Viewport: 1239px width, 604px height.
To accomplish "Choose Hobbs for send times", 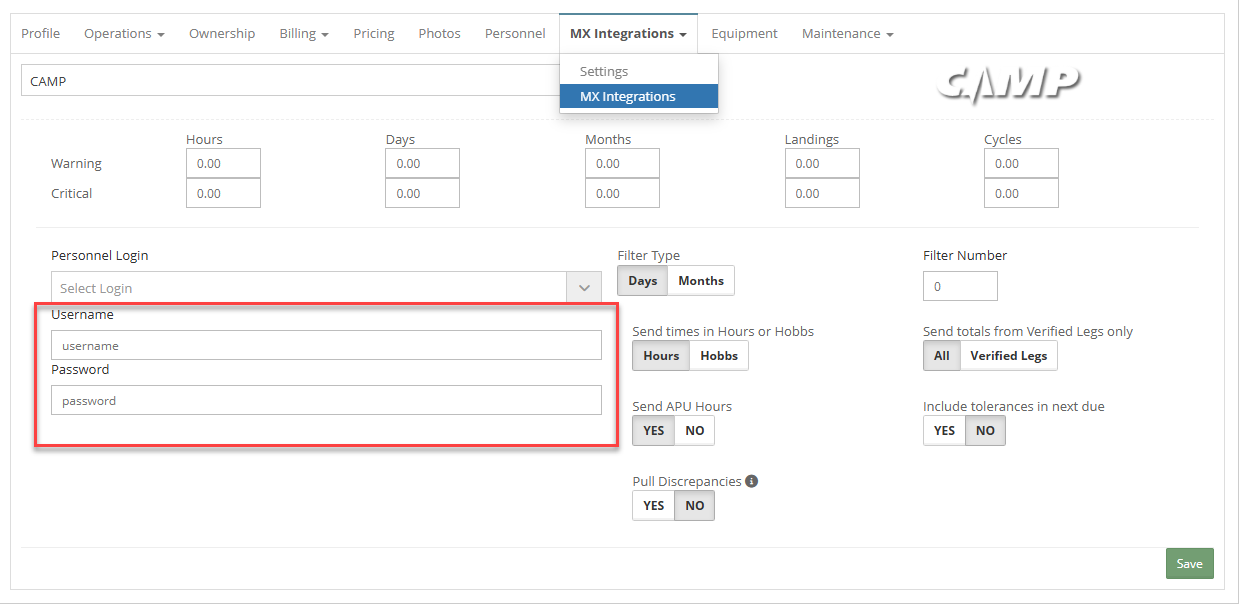I will click(719, 356).
